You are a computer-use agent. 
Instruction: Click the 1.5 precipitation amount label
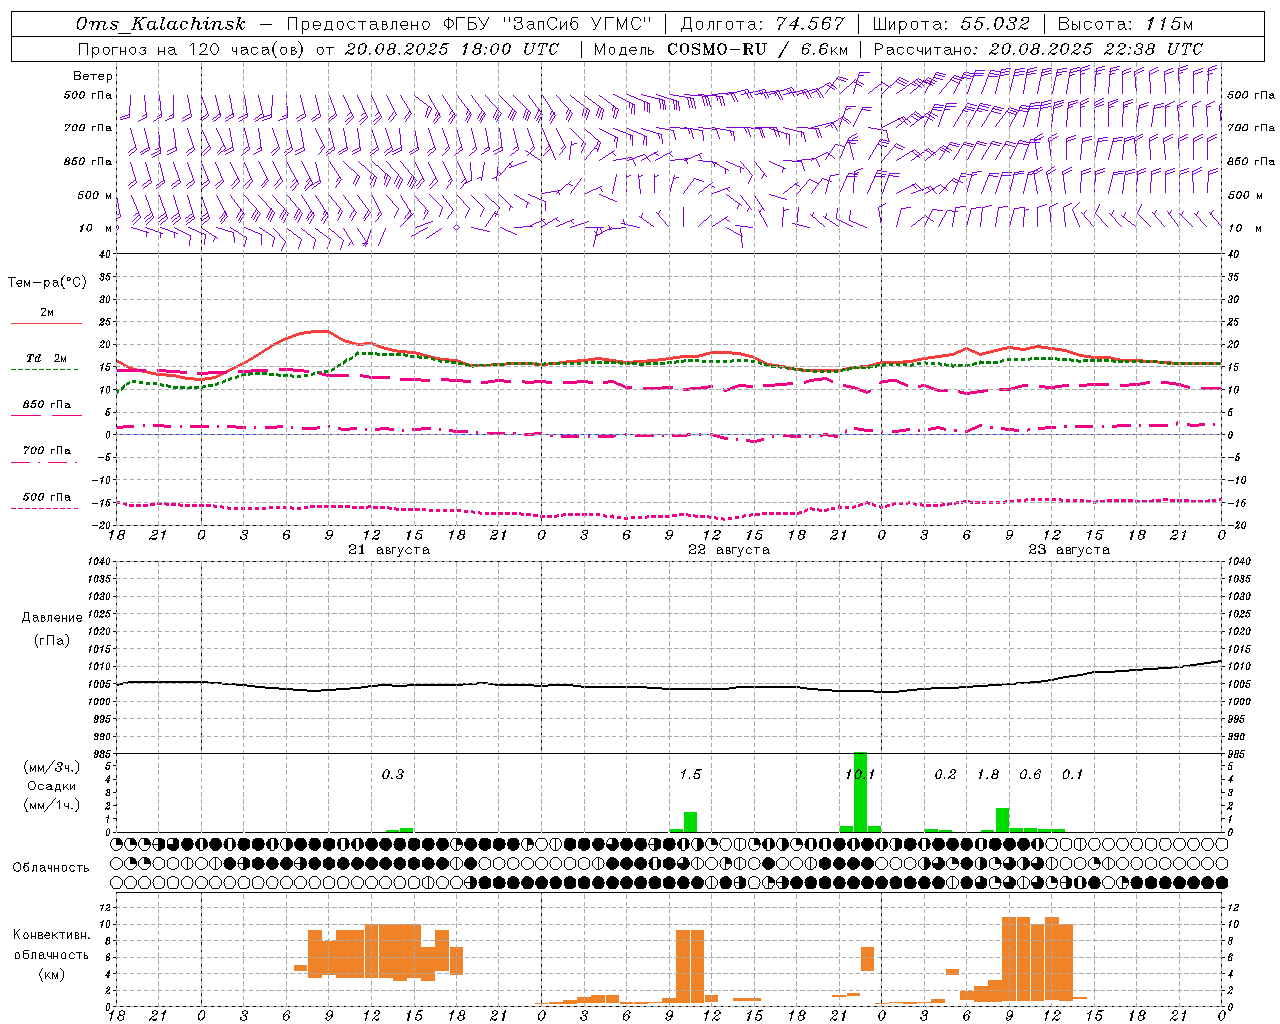[690, 774]
